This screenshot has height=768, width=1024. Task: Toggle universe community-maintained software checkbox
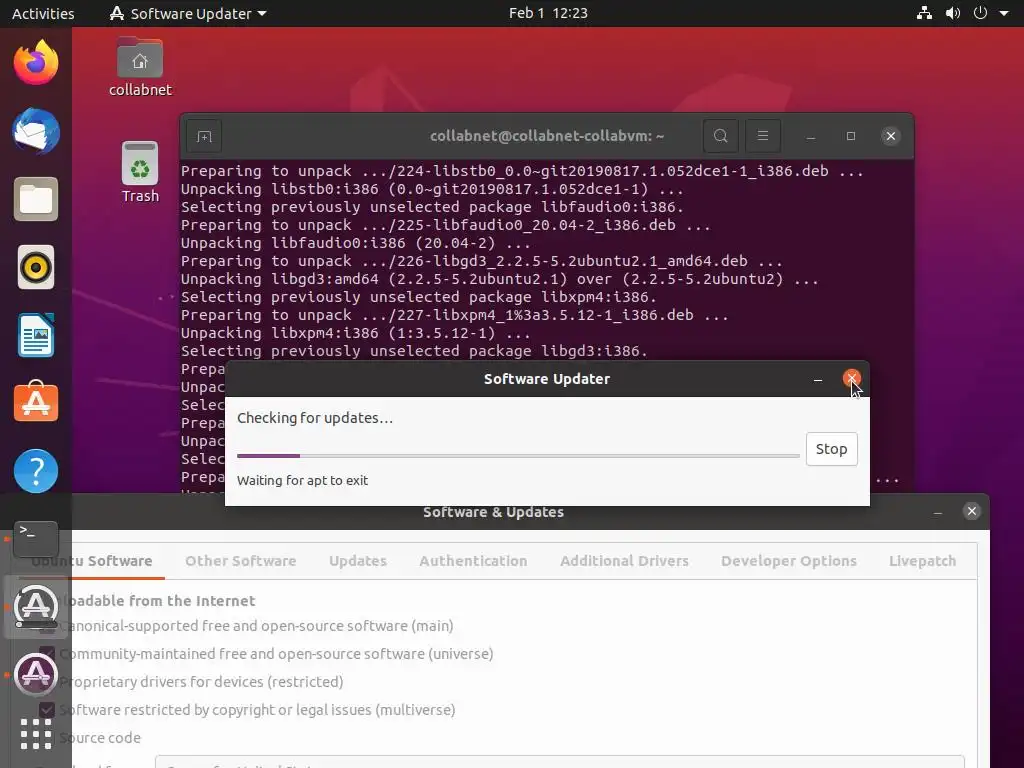click(47, 654)
